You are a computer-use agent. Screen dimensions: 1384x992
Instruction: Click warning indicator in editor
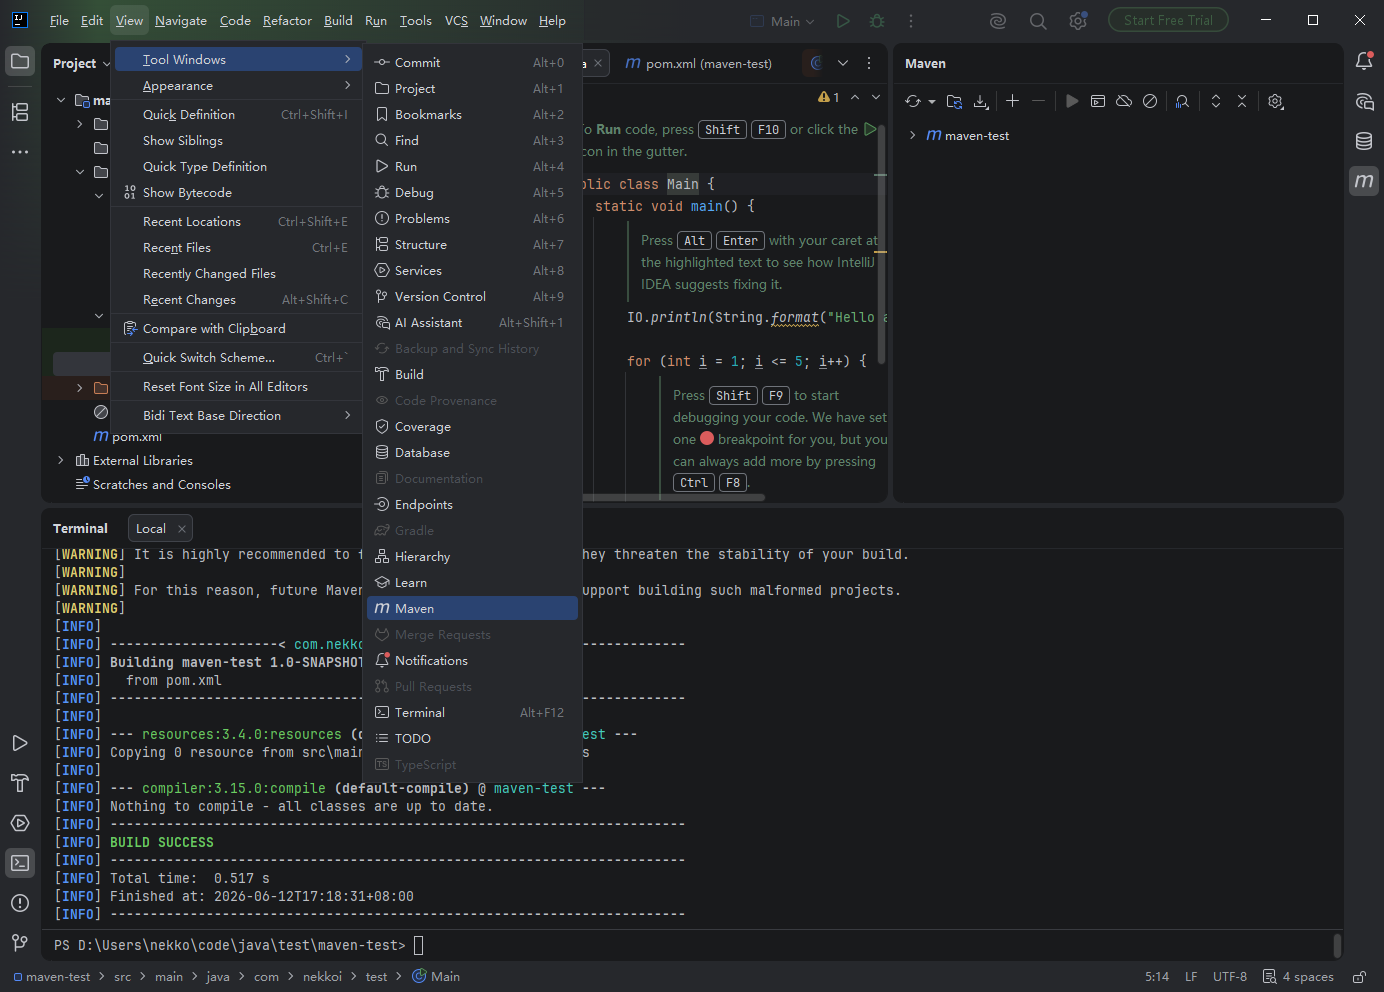[829, 97]
